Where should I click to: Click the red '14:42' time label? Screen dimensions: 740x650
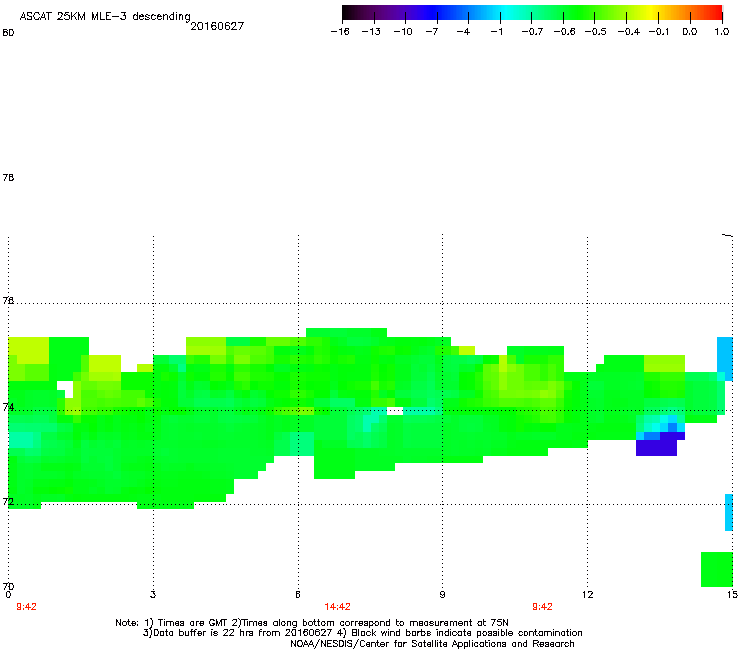pyautogui.click(x=337, y=607)
